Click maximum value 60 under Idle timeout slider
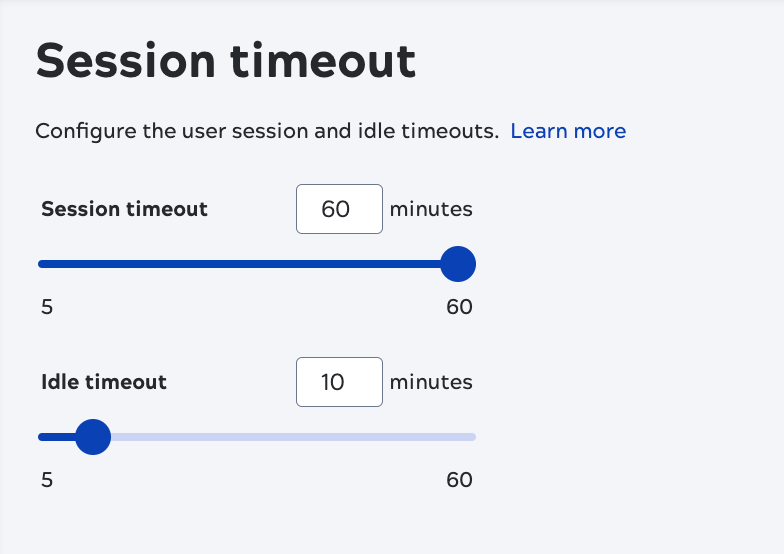784x554 pixels. pos(459,480)
